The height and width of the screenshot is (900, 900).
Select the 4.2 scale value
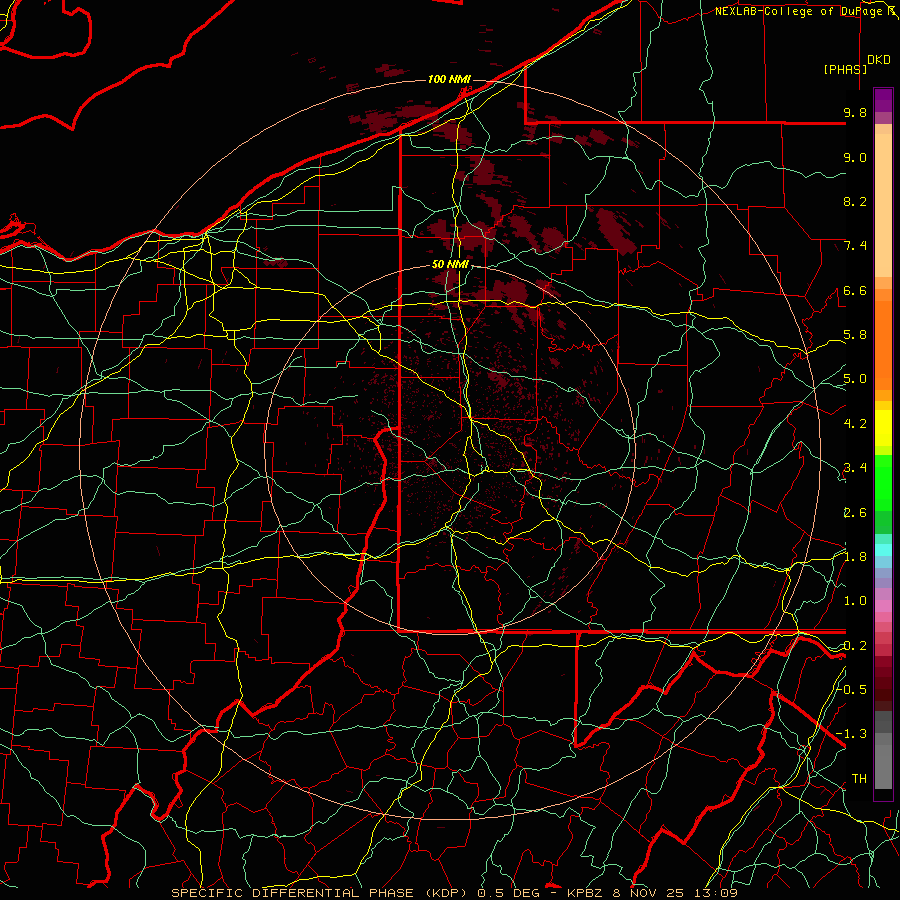click(855, 424)
